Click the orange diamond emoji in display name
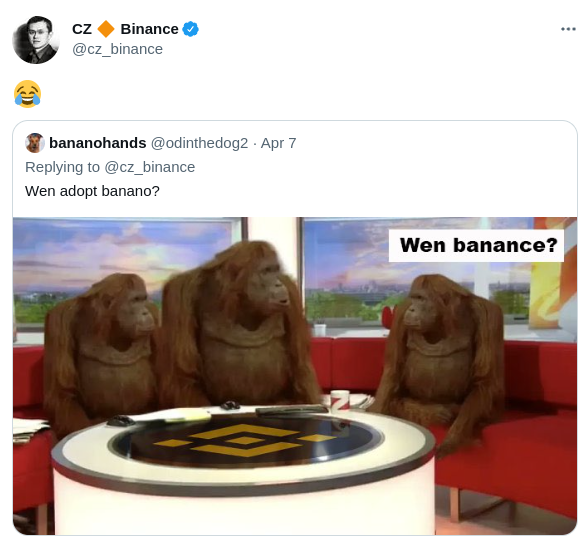Viewport: 586px width, 542px height. [x=106, y=29]
